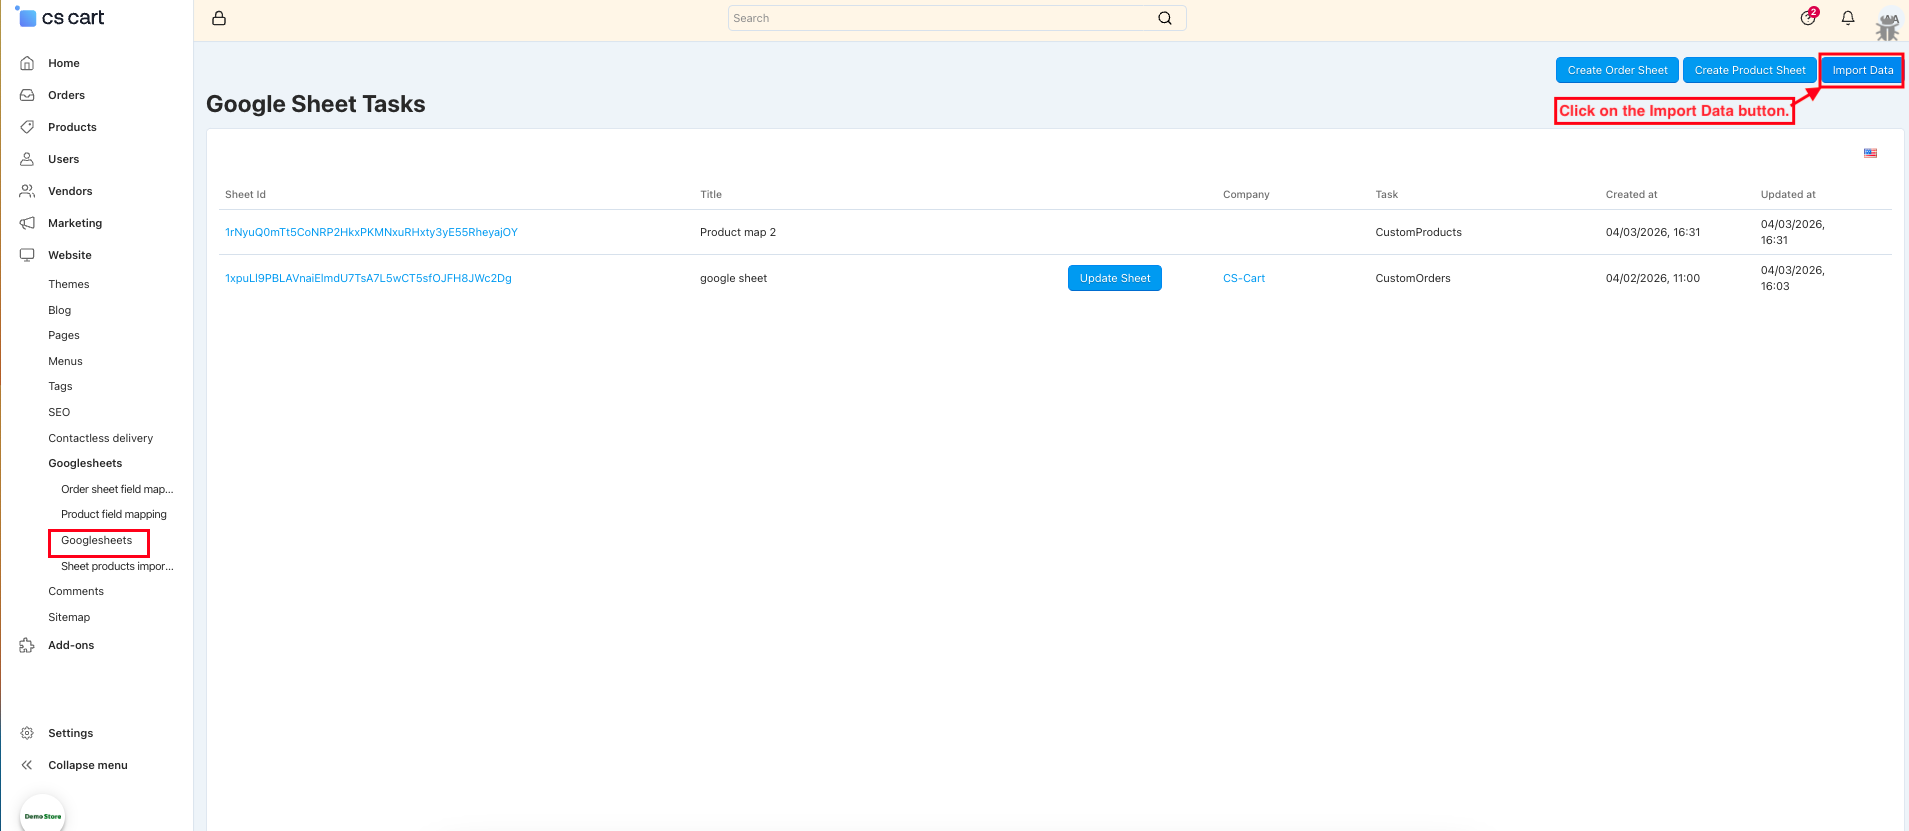Screen dimensions: 1909x831
Task: Click the Orders inbox icon
Action: tap(27, 95)
